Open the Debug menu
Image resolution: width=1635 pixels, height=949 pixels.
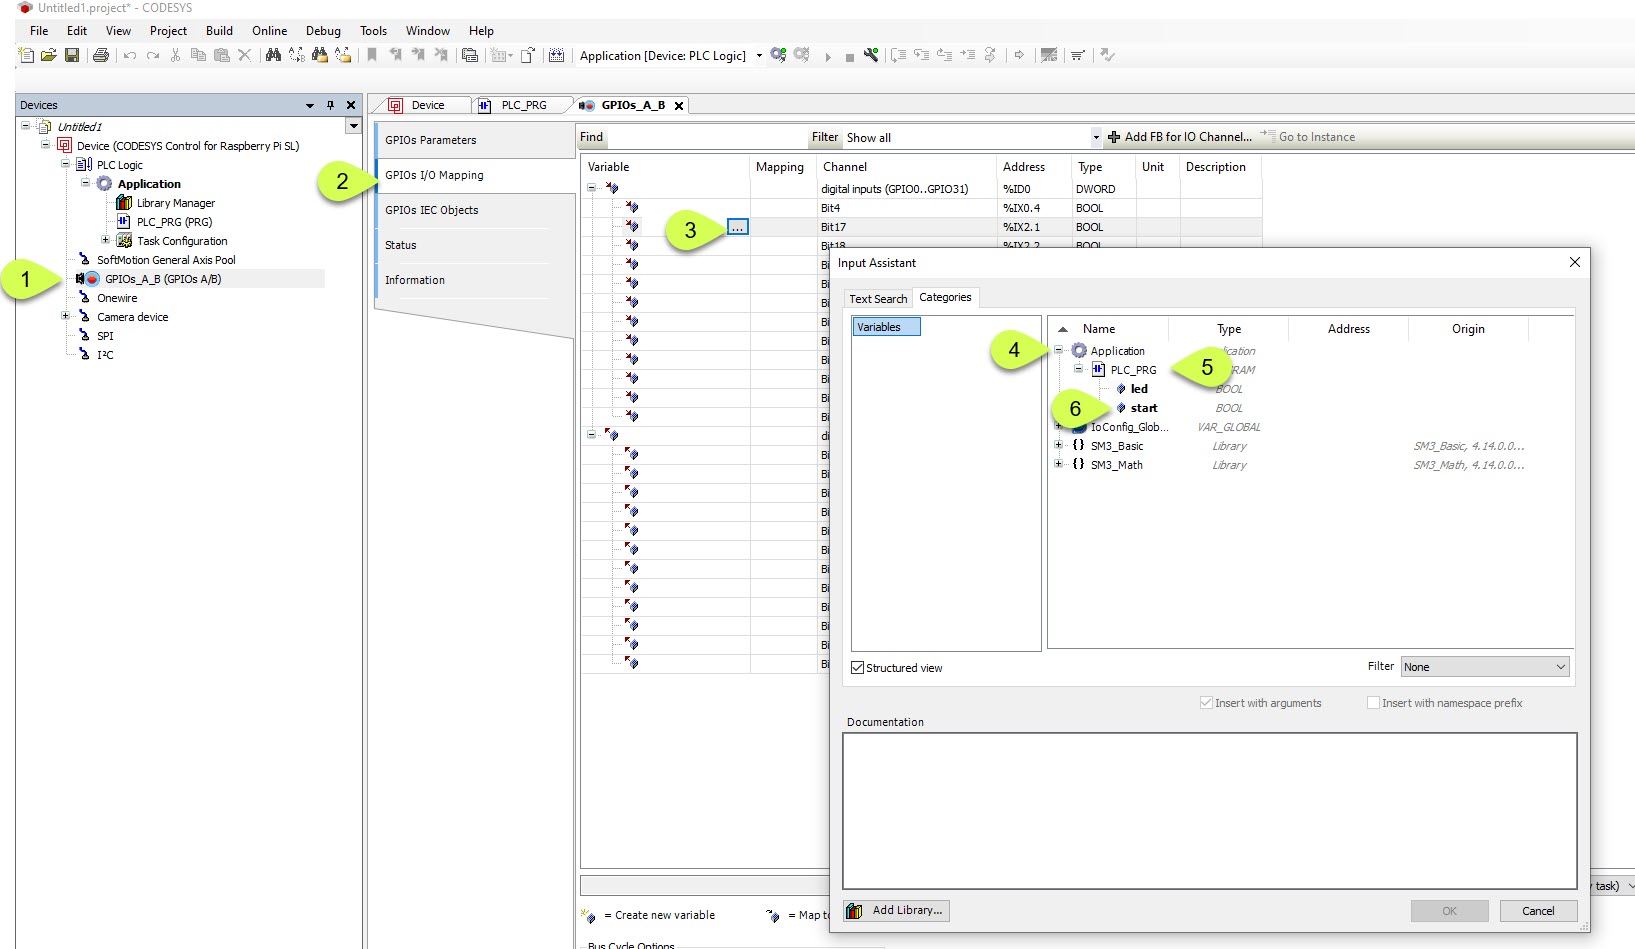pos(322,31)
